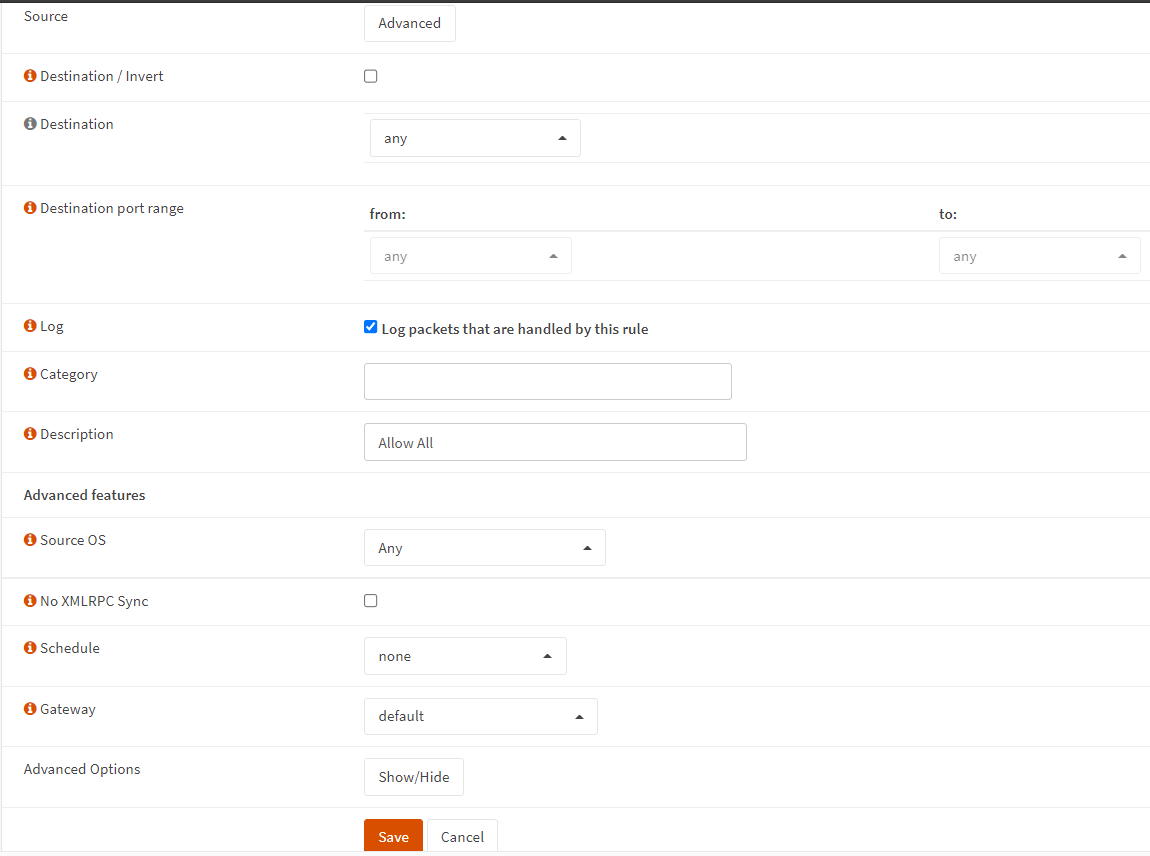Toggle Advanced Options with Show/Hide

click(413, 777)
